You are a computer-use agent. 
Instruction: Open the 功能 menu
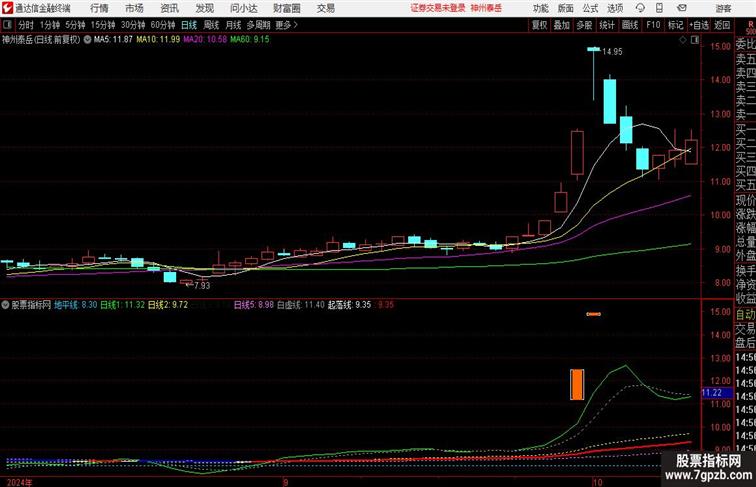click(x=540, y=8)
